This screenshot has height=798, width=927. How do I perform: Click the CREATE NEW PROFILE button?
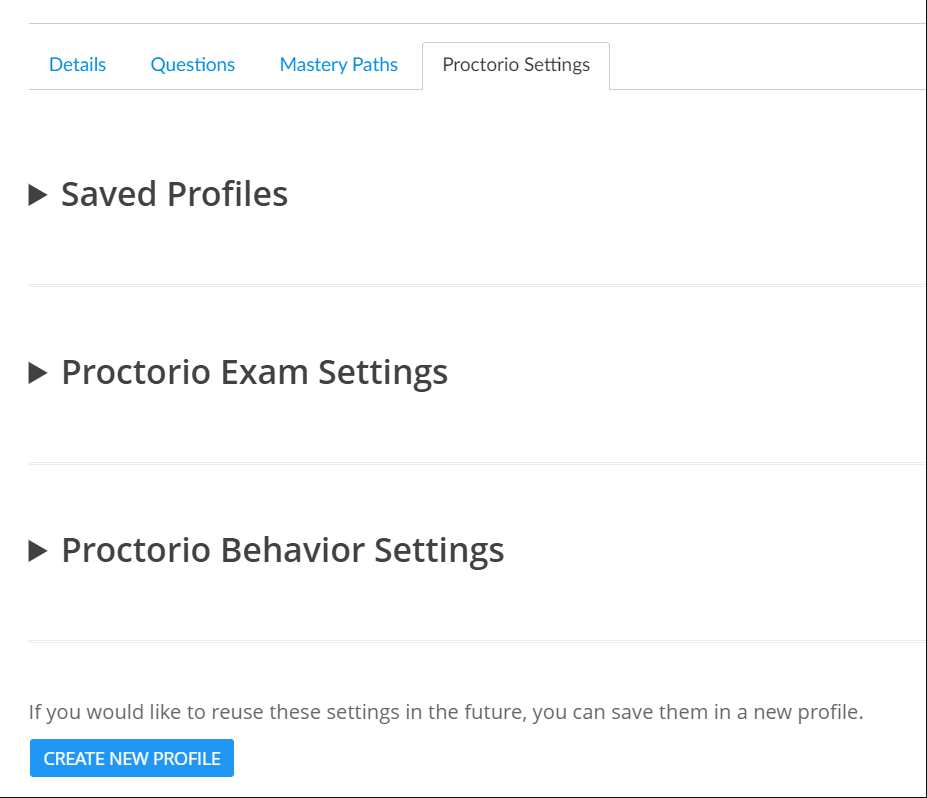(131, 758)
